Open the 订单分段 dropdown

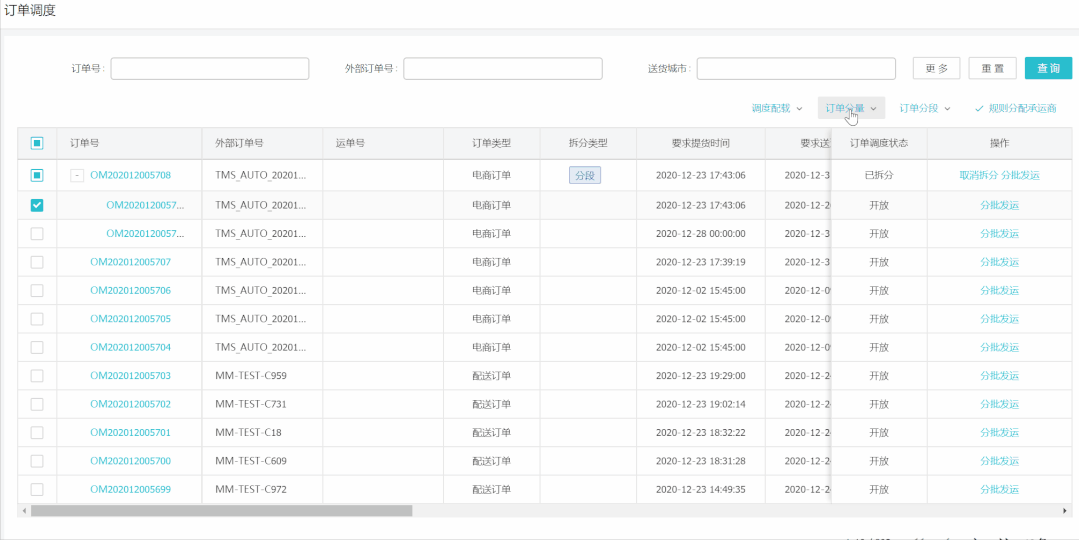pyautogui.click(x=924, y=108)
